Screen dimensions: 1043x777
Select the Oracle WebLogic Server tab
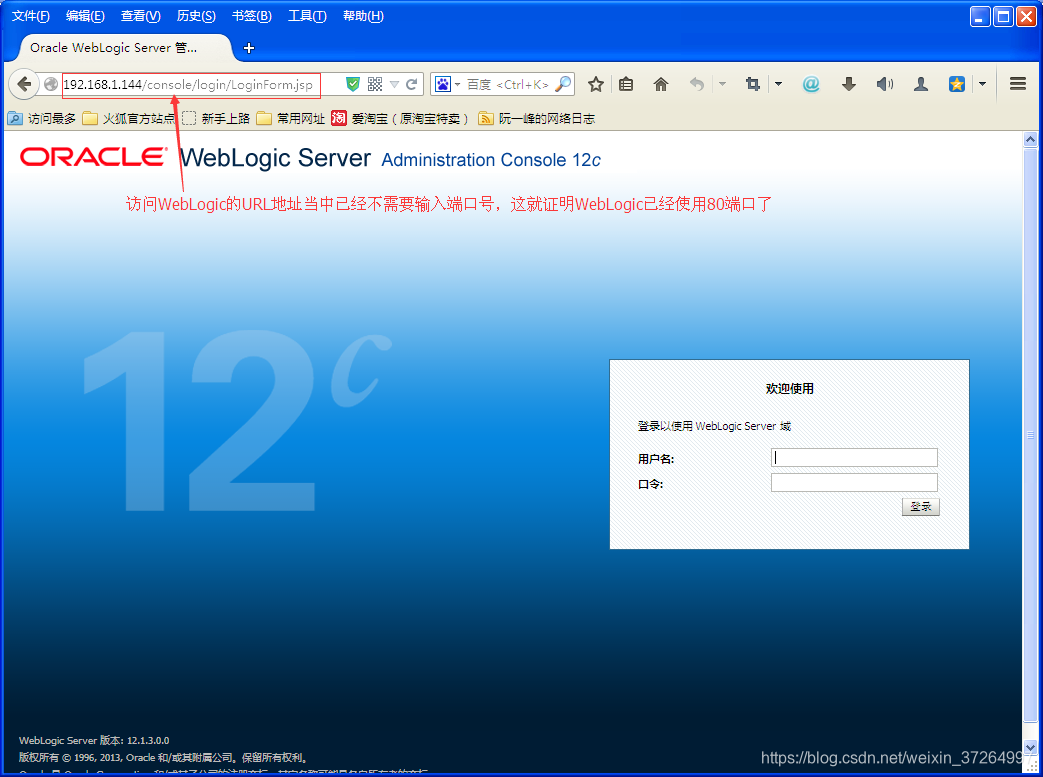pyautogui.click(x=124, y=48)
